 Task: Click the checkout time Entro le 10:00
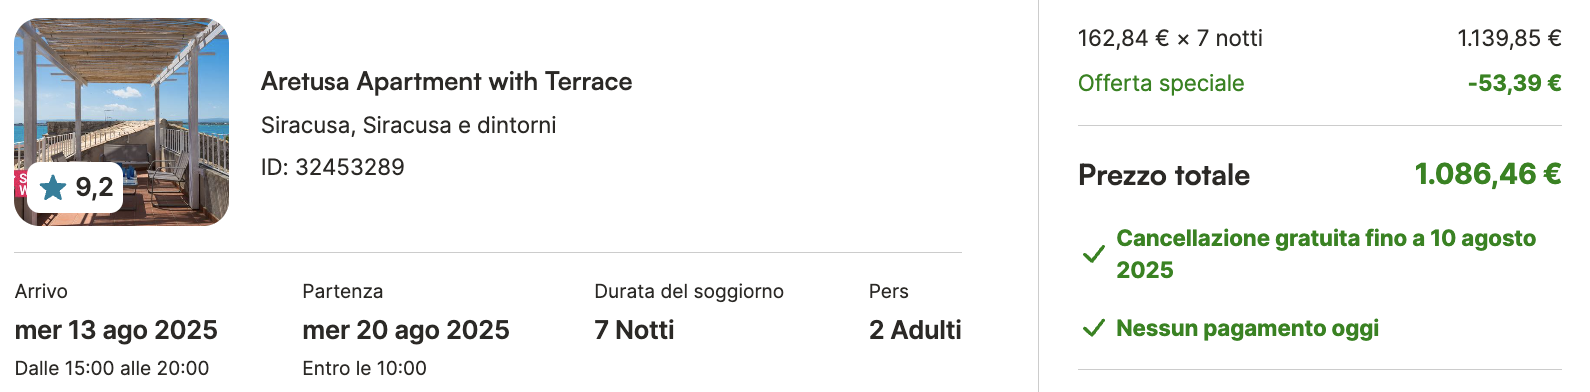[364, 368]
